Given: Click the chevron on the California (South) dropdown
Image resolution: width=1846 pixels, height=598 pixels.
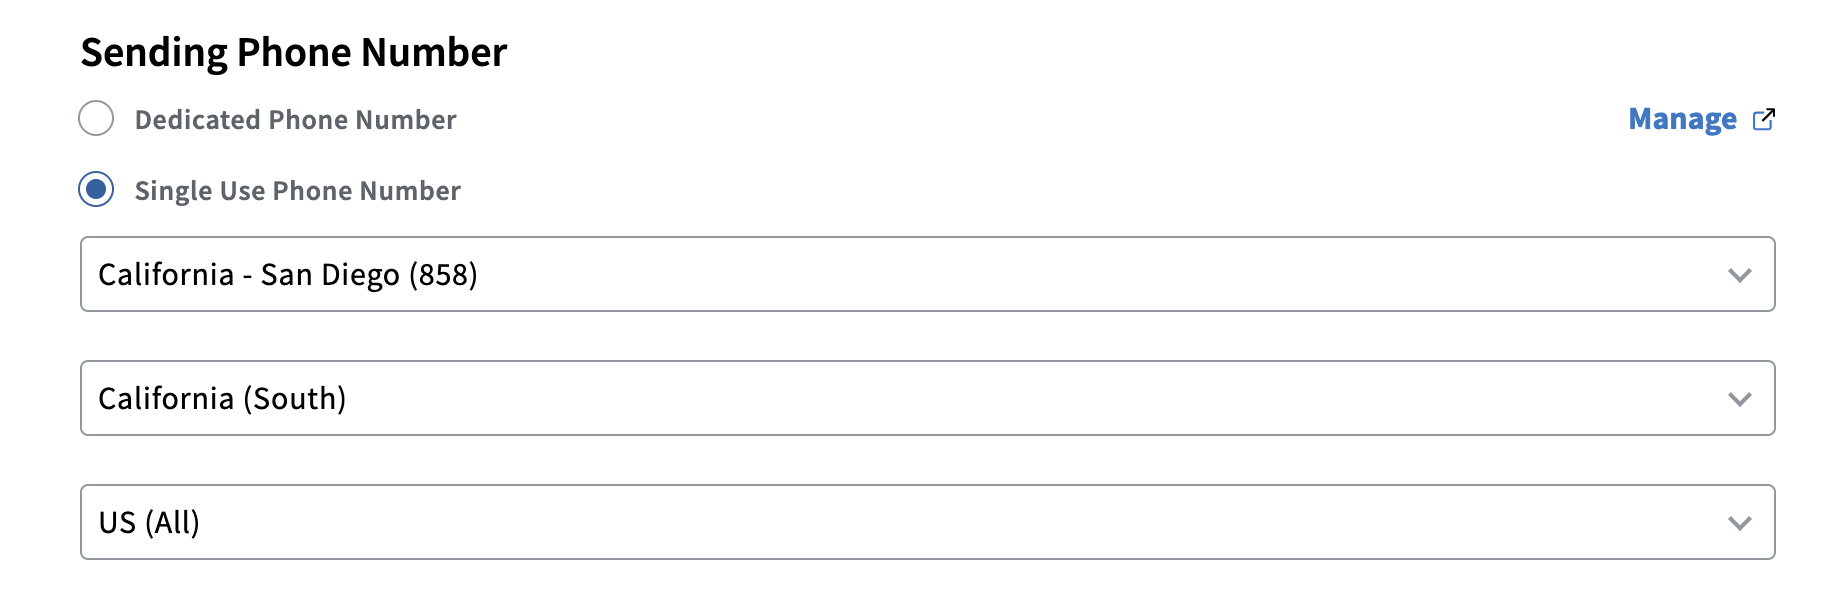Looking at the screenshot, I should pos(1740,398).
